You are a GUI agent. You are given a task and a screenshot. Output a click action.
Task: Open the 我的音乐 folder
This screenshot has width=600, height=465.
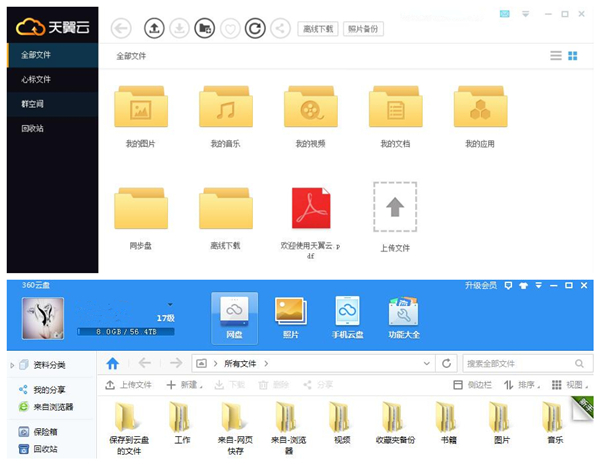coord(225,112)
